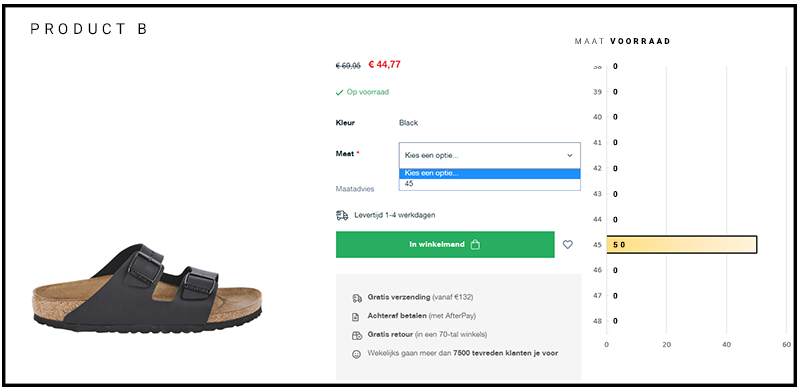
Task: Click the VOORRAAD chart header
Action: click(x=640, y=41)
